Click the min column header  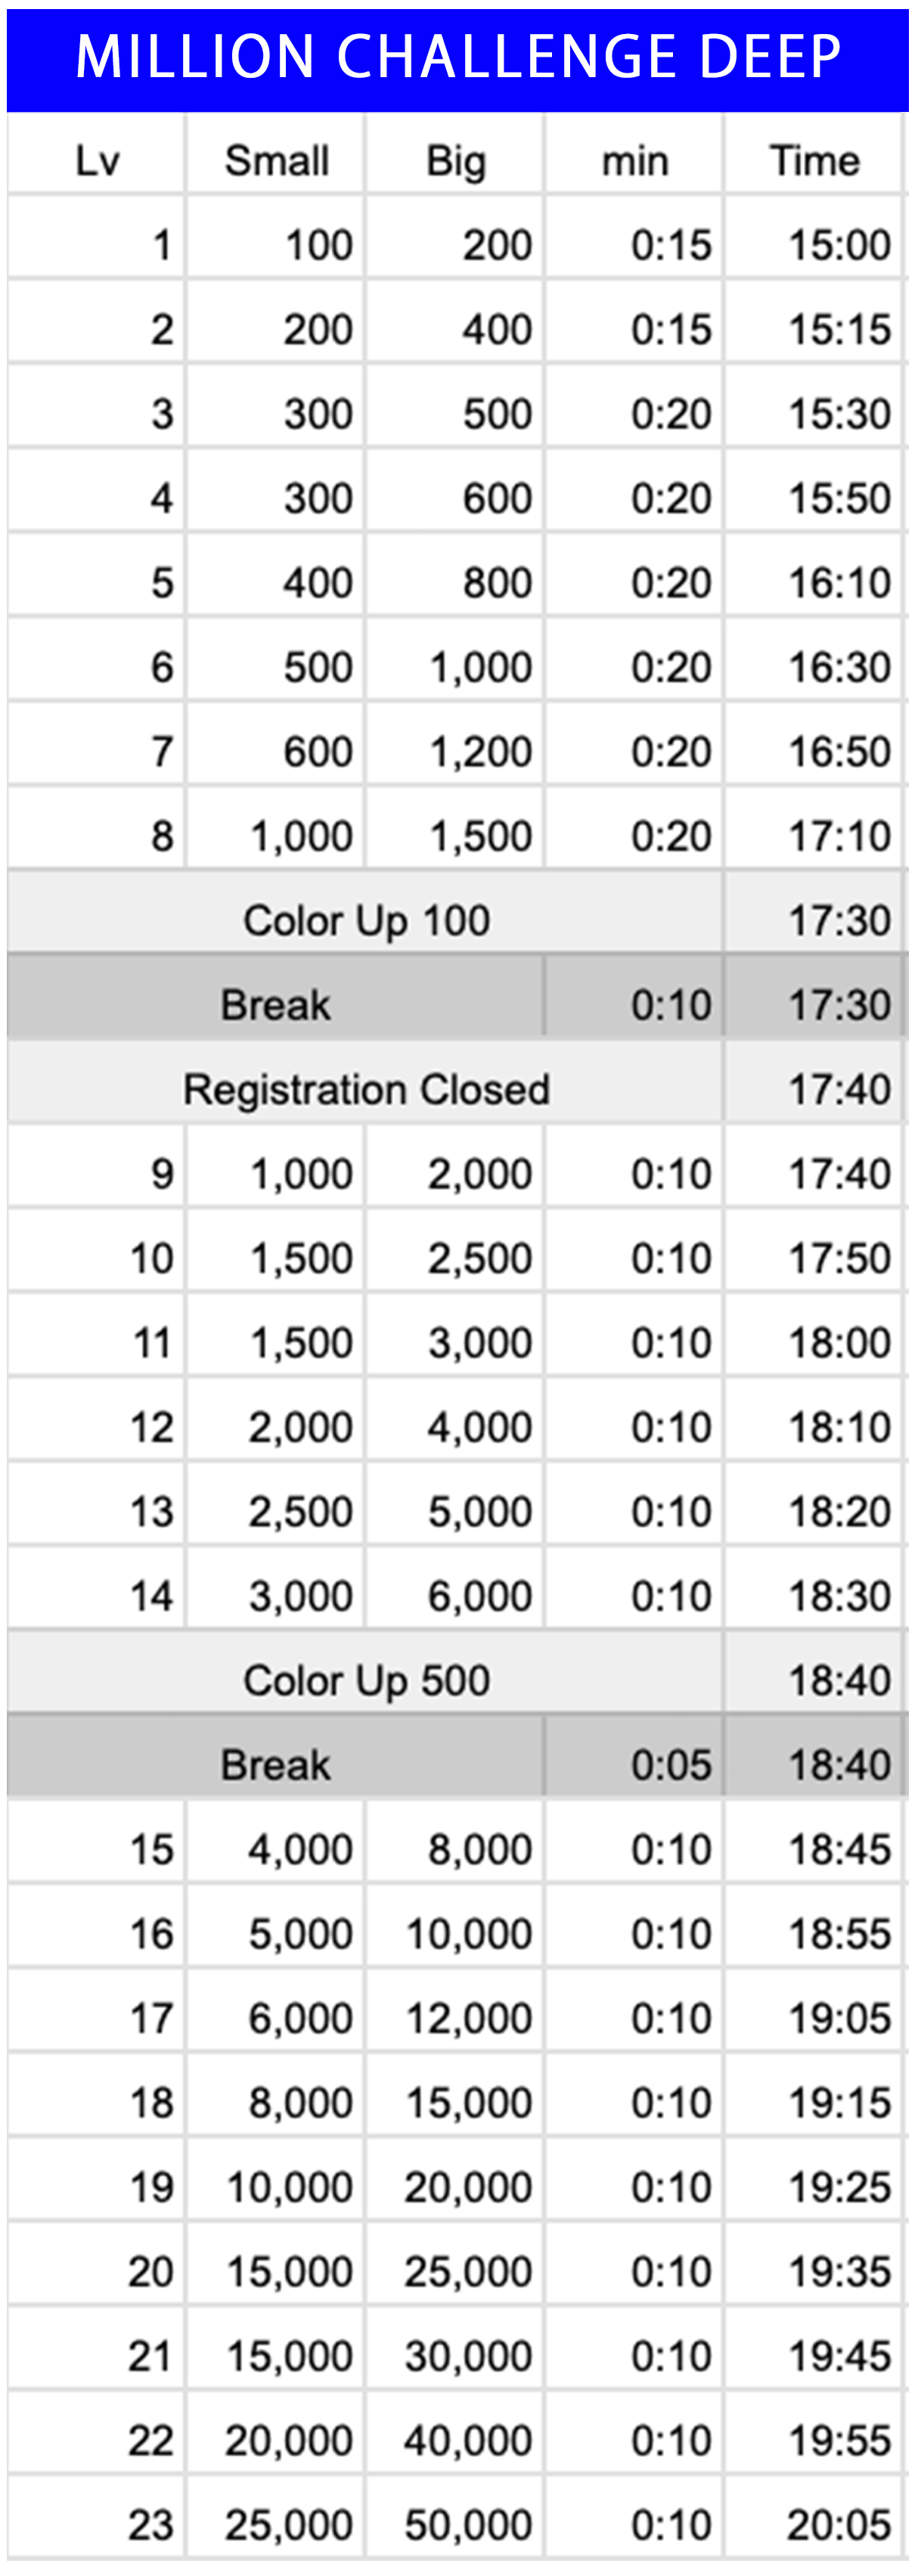pos(635,161)
